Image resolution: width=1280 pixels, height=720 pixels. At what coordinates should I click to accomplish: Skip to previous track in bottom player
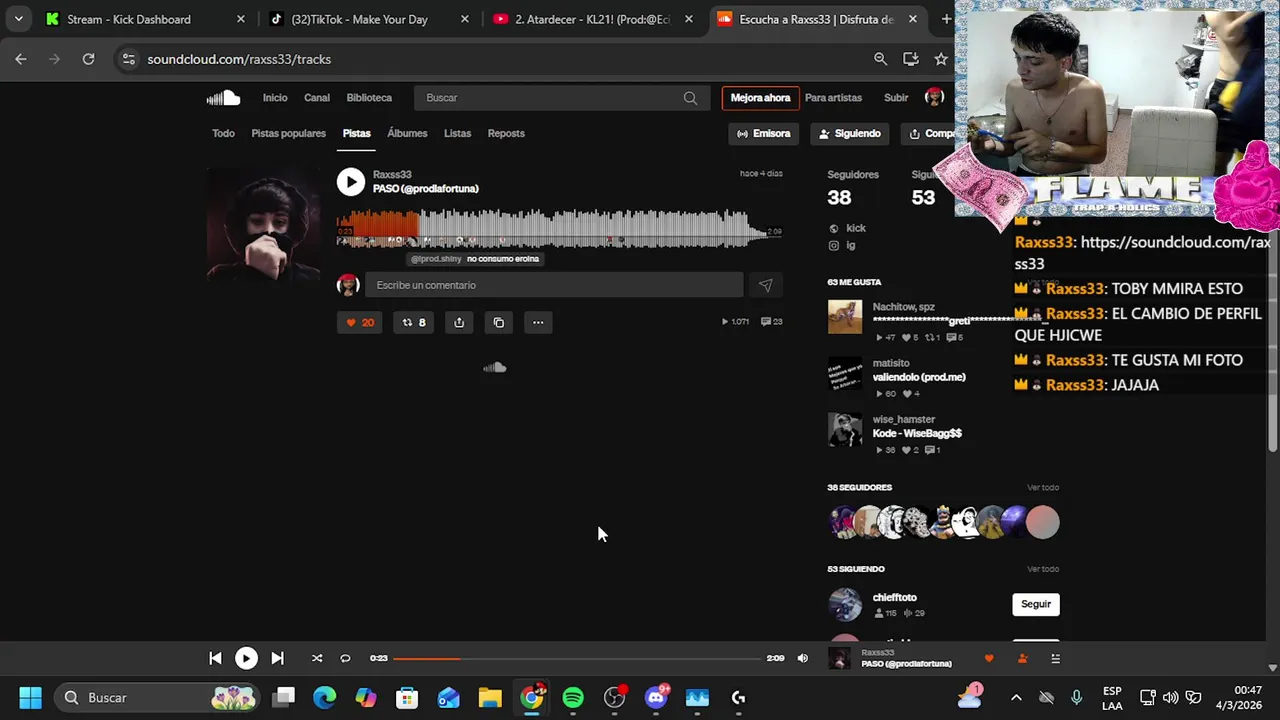coord(215,658)
